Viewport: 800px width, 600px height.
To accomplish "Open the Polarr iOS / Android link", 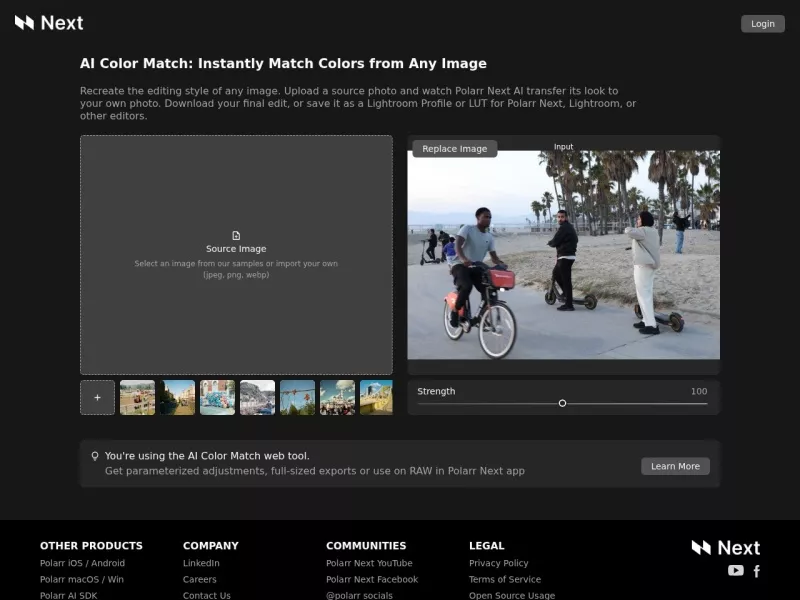I will pos(82,563).
